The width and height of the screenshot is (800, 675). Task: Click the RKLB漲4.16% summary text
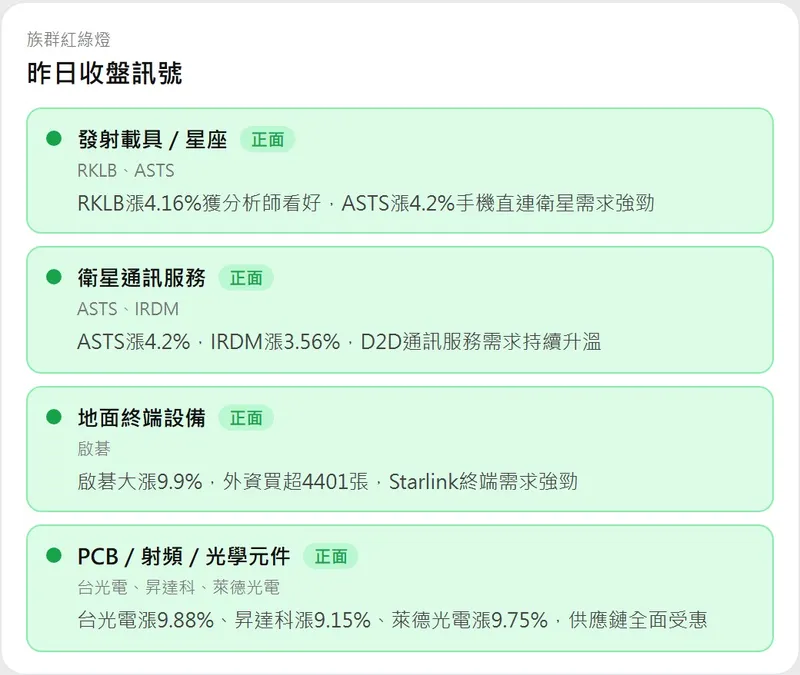click(365, 203)
